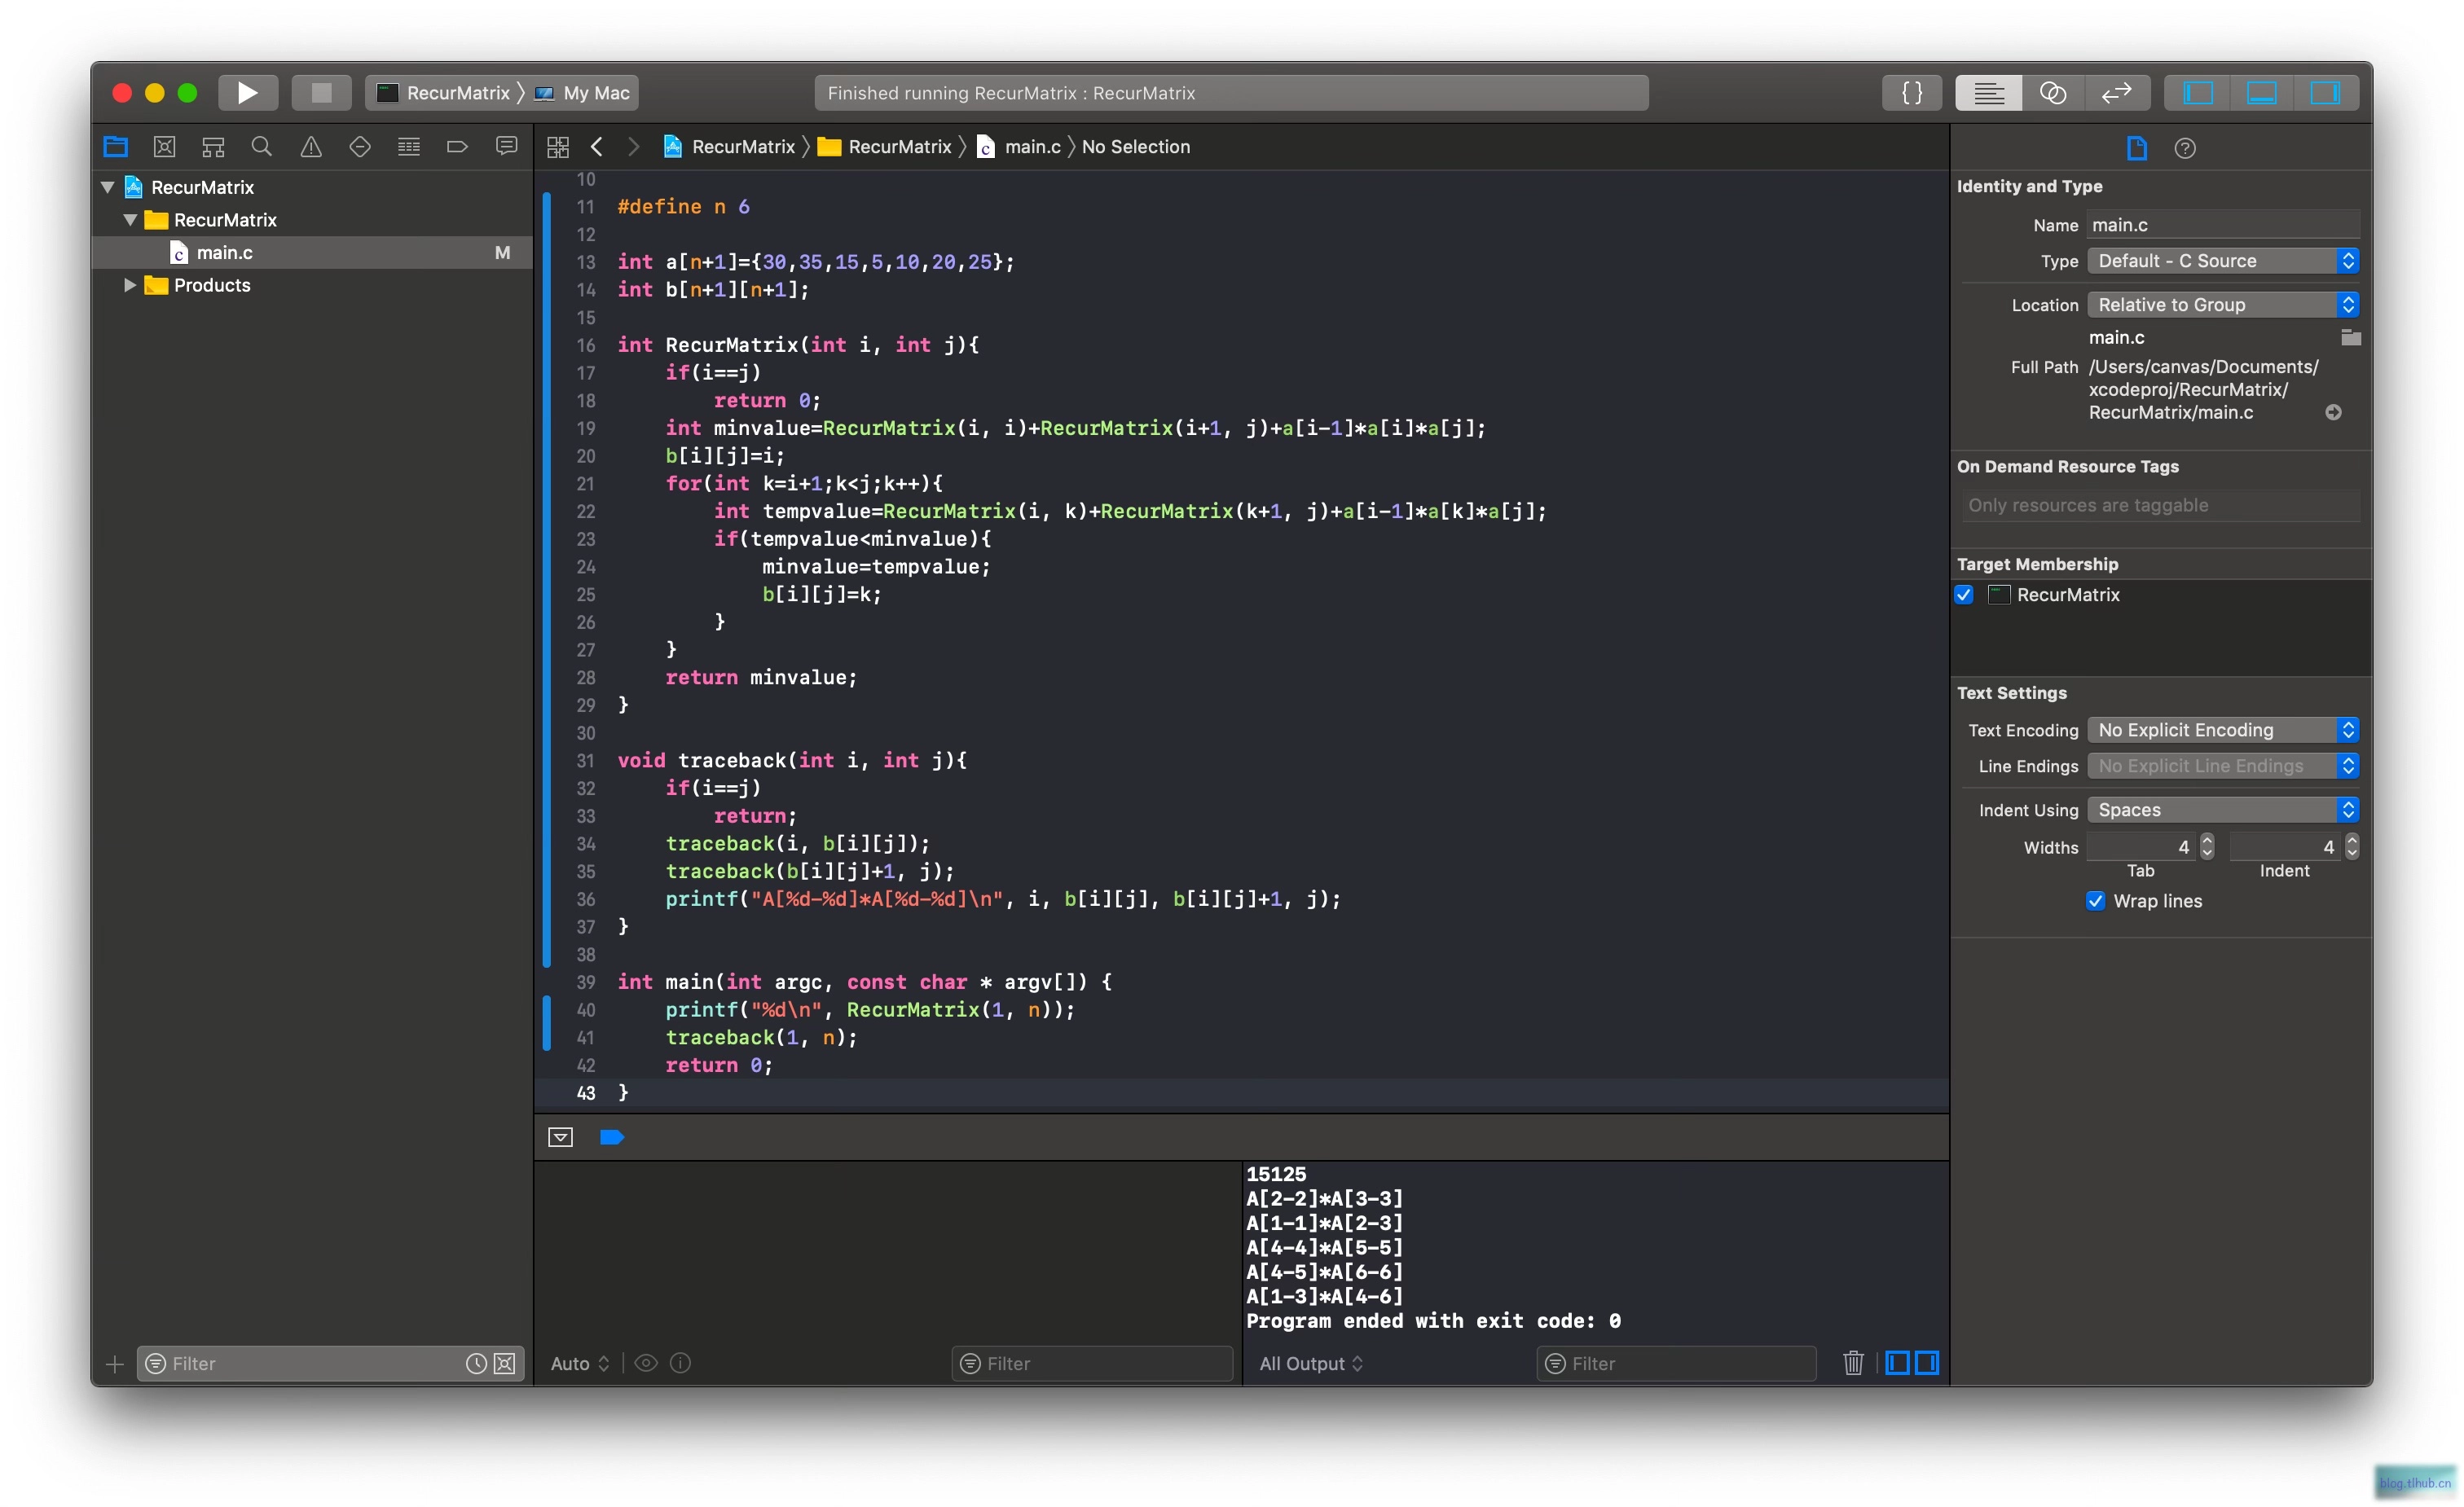Collapse the RecurMatrix project root
The width and height of the screenshot is (2464, 1507).
pos(108,187)
